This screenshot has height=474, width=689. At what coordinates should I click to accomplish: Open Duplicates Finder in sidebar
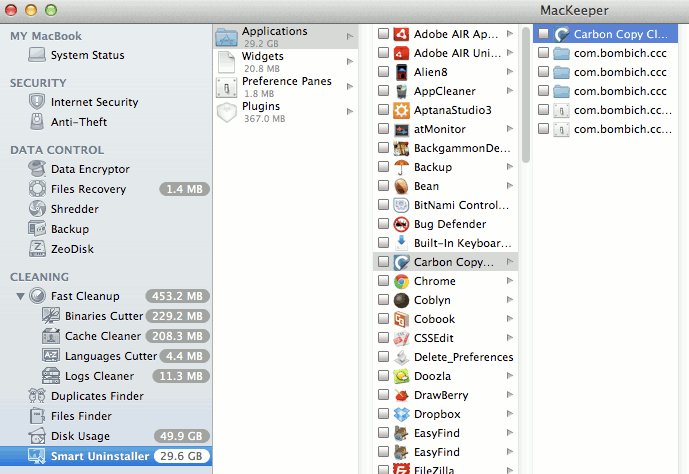click(x=96, y=396)
